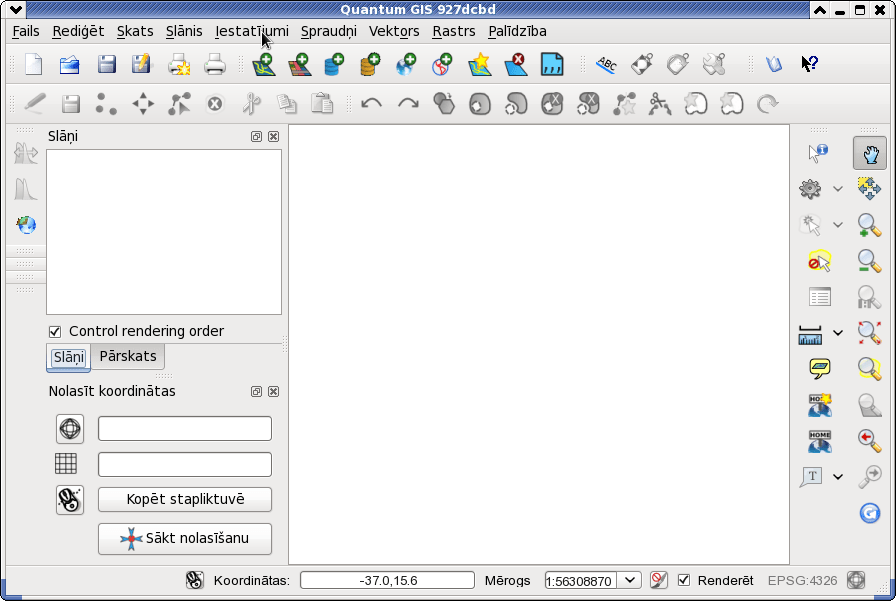This screenshot has width=896, height=601.
Task: Click Identify Features cursor icon
Action: point(818,153)
